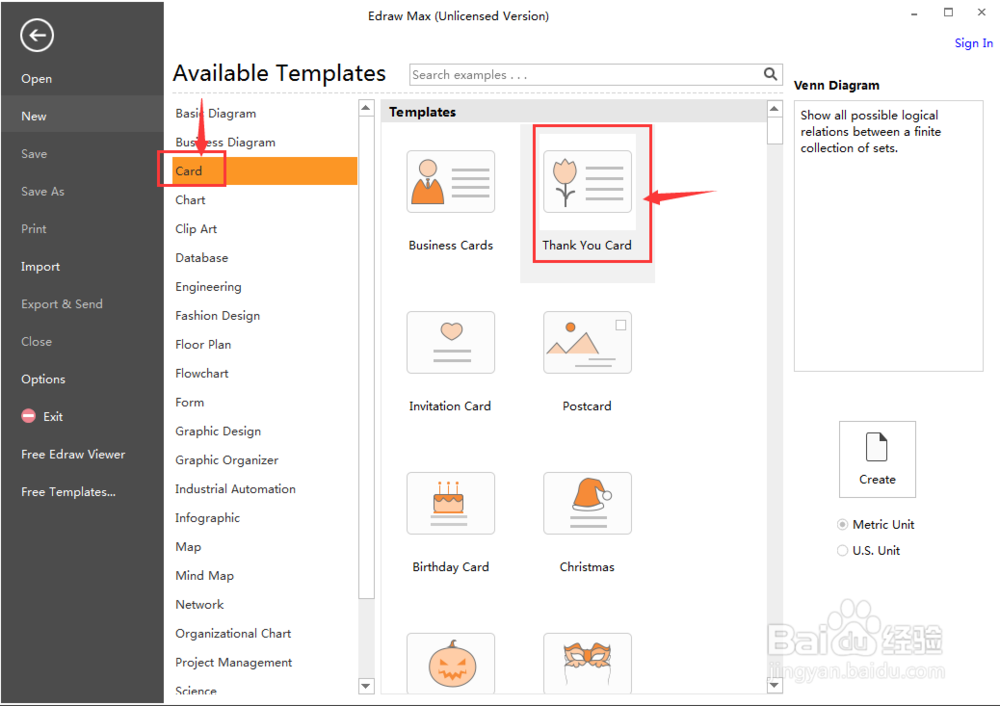Select the Business Cards template icon
Screen dimensions: 1000x706
[x=450, y=182]
